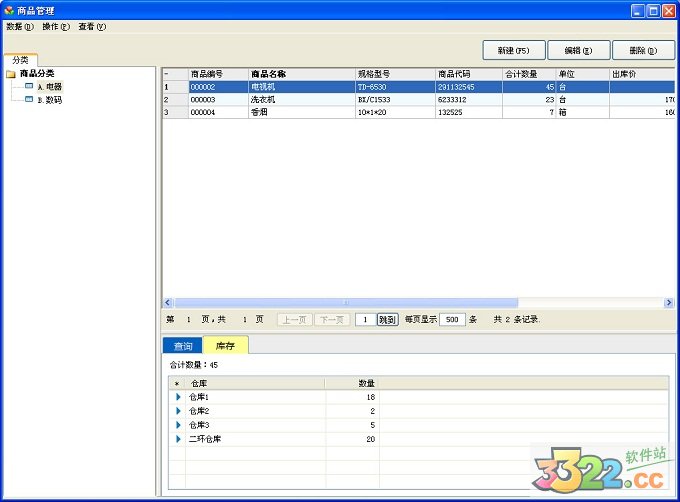Click the 商品分类 folder icon

(11, 74)
